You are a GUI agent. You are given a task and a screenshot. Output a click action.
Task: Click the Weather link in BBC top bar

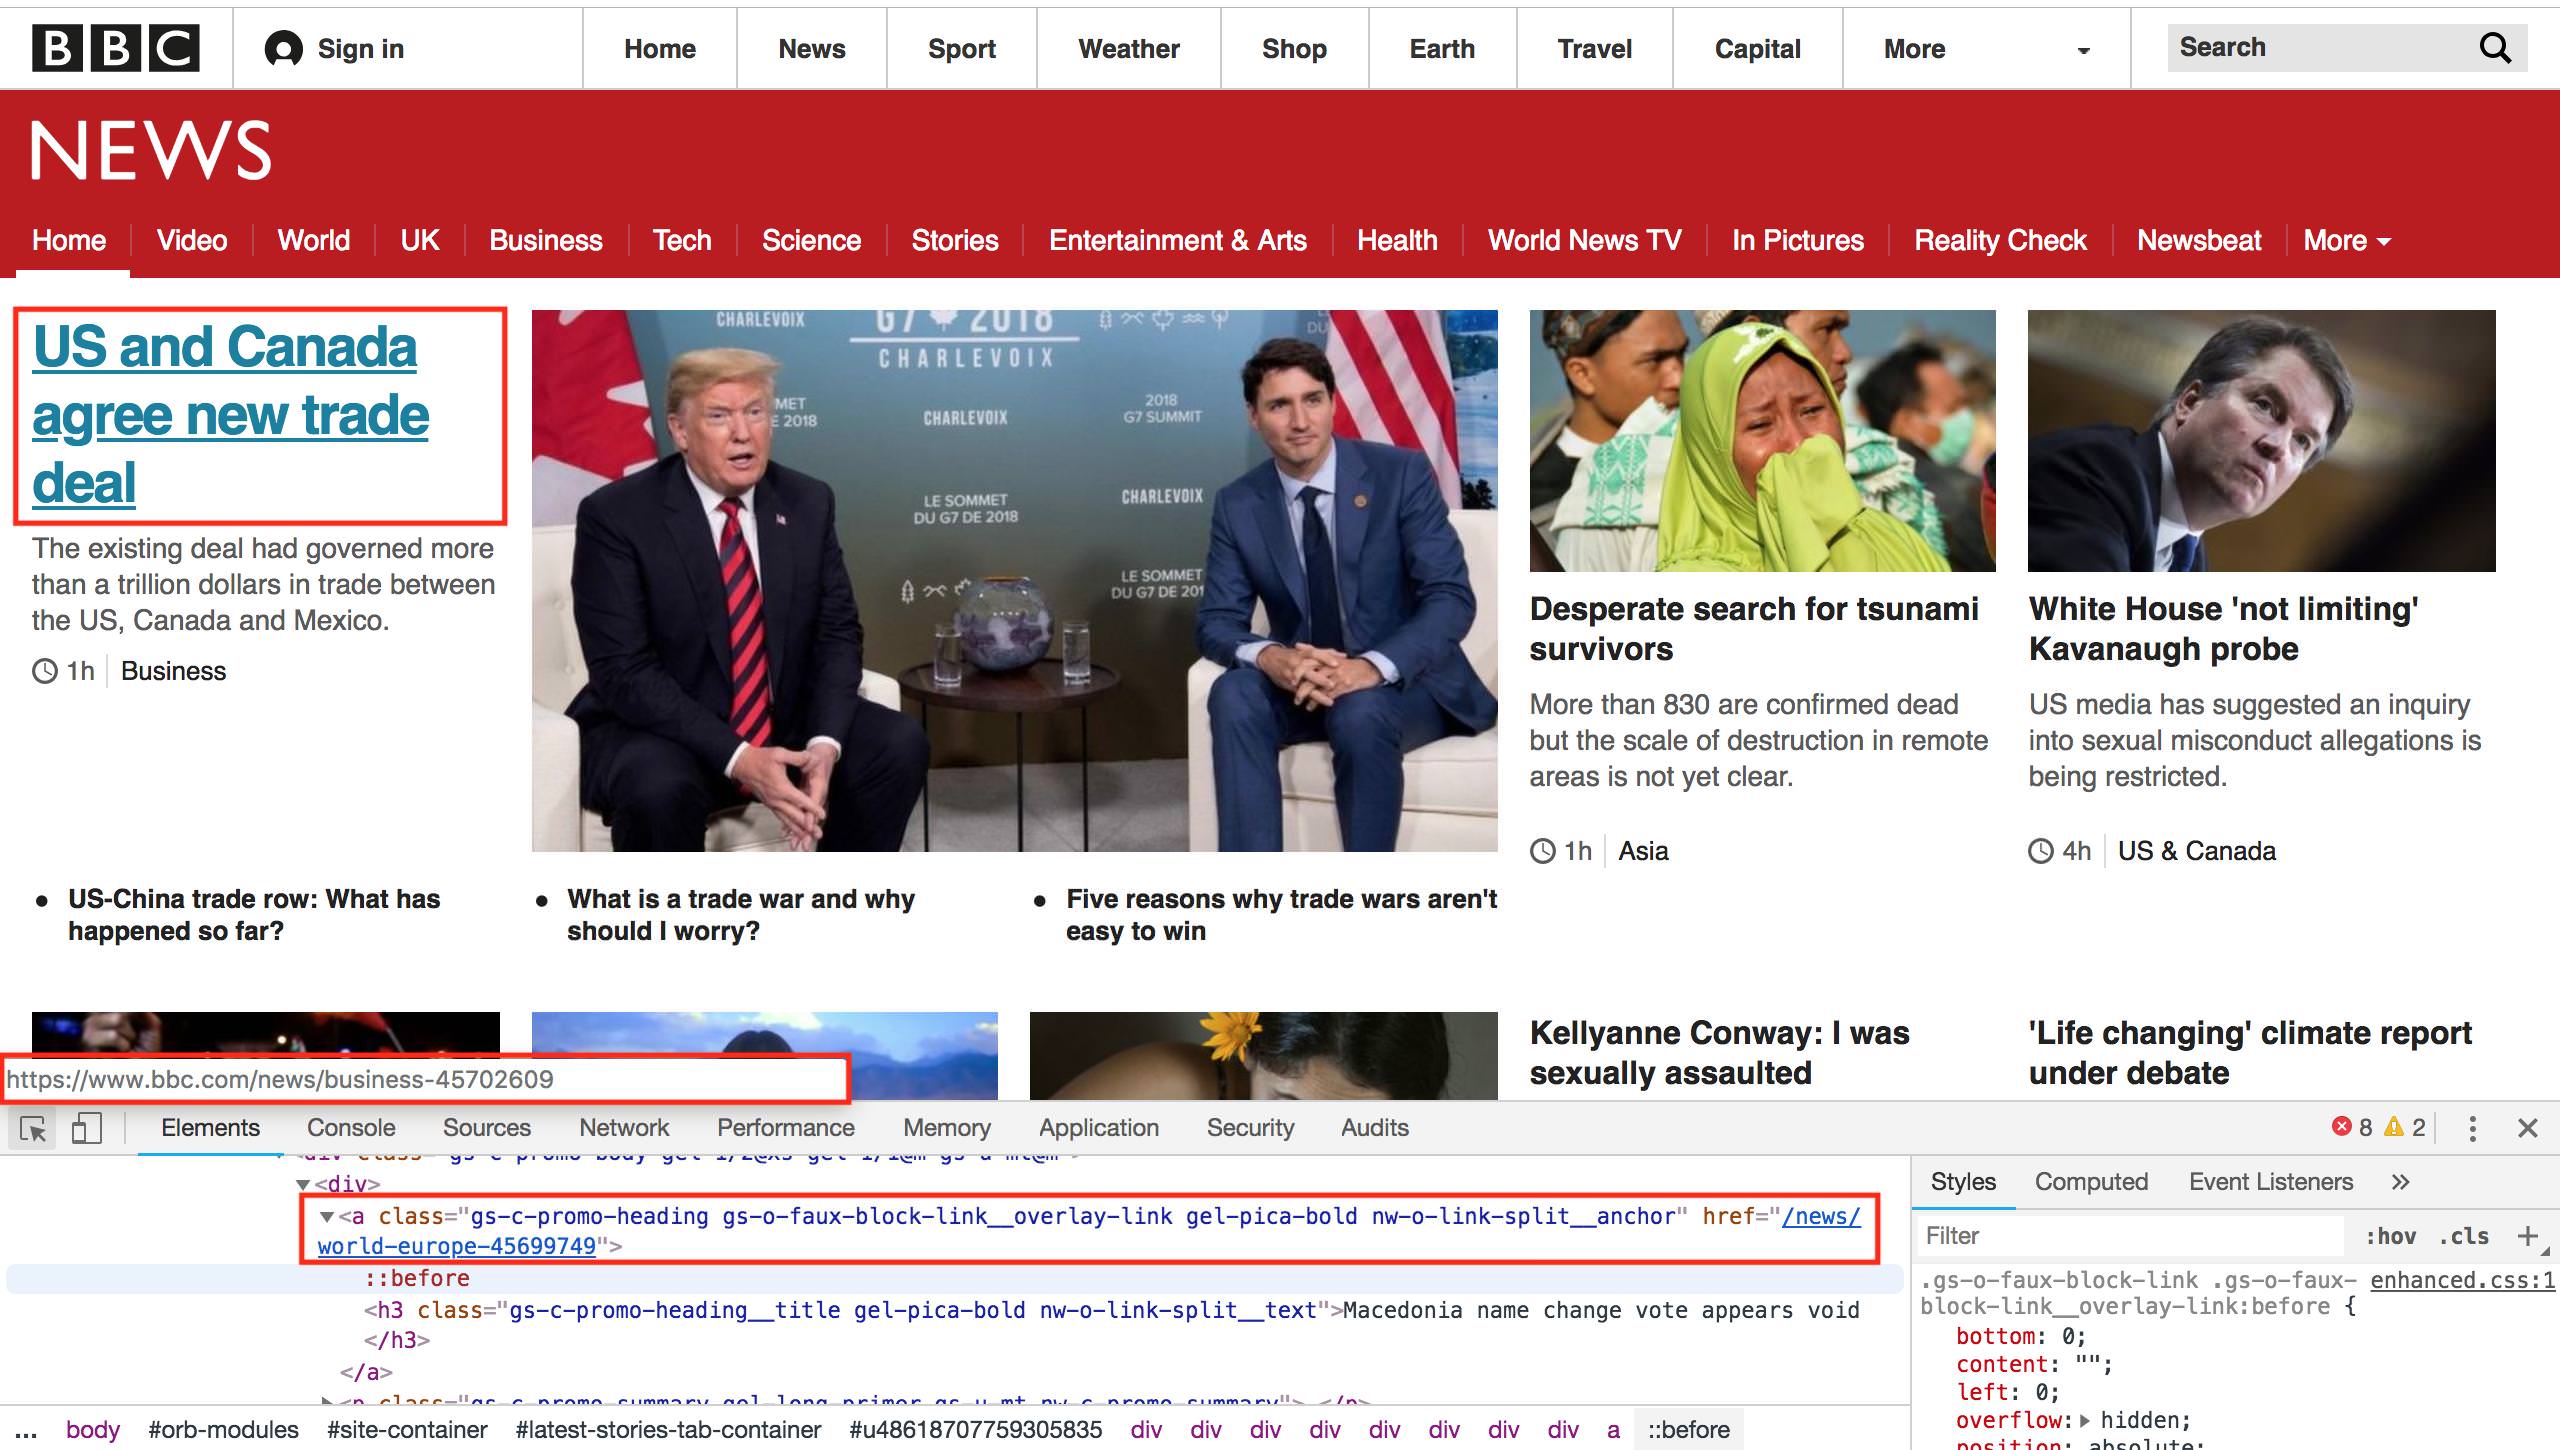(x=1129, y=49)
